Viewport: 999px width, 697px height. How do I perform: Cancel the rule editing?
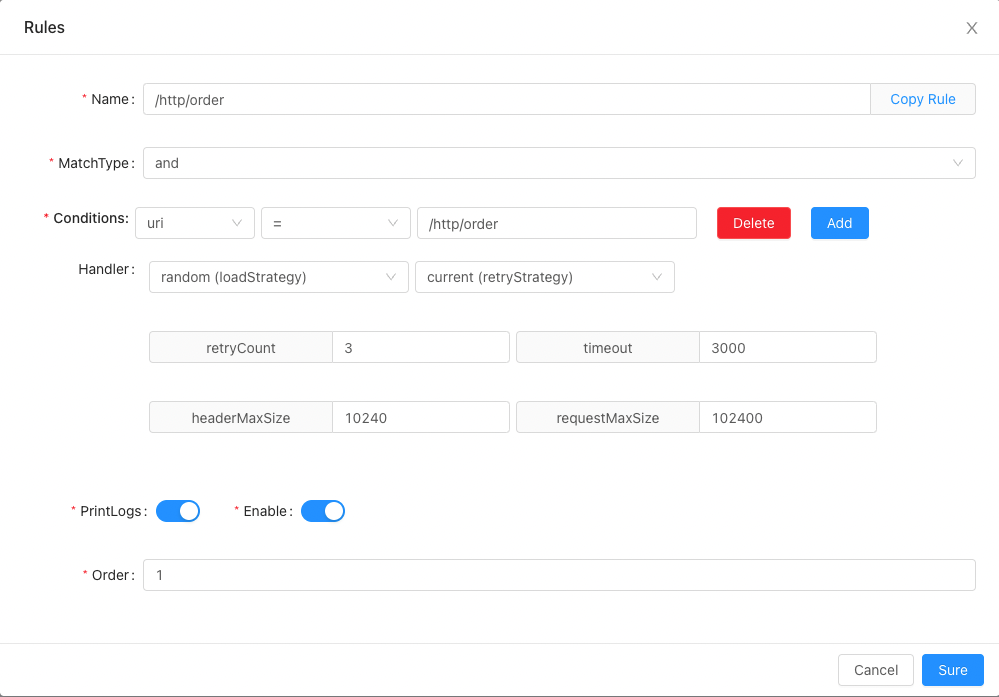(875, 670)
